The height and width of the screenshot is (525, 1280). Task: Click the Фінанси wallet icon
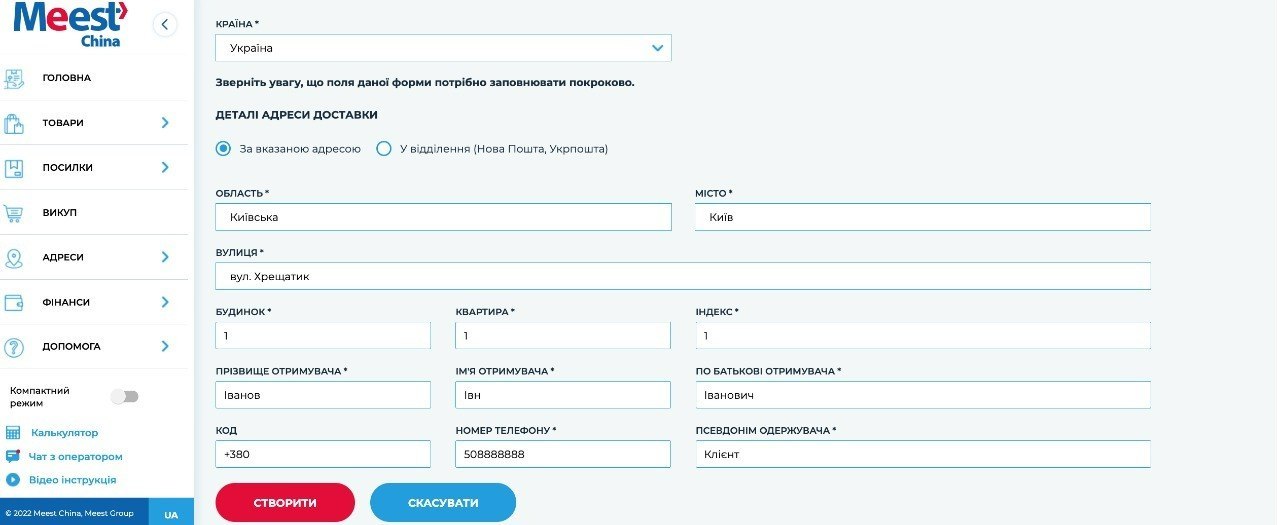[x=14, y=302]
